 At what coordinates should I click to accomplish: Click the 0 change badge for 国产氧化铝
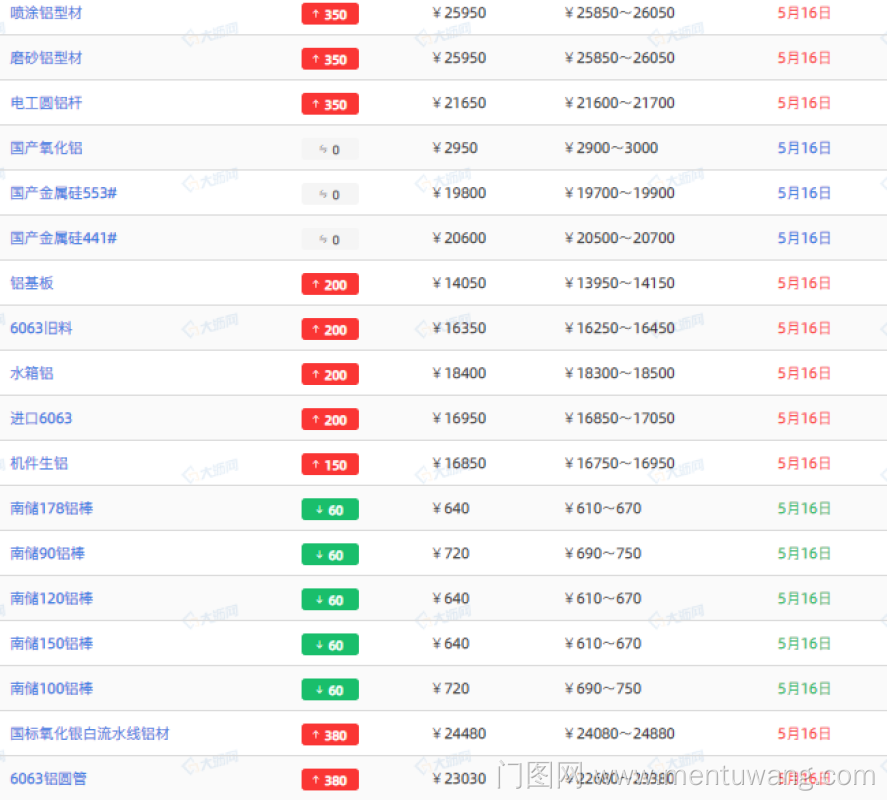coord(330,149)
